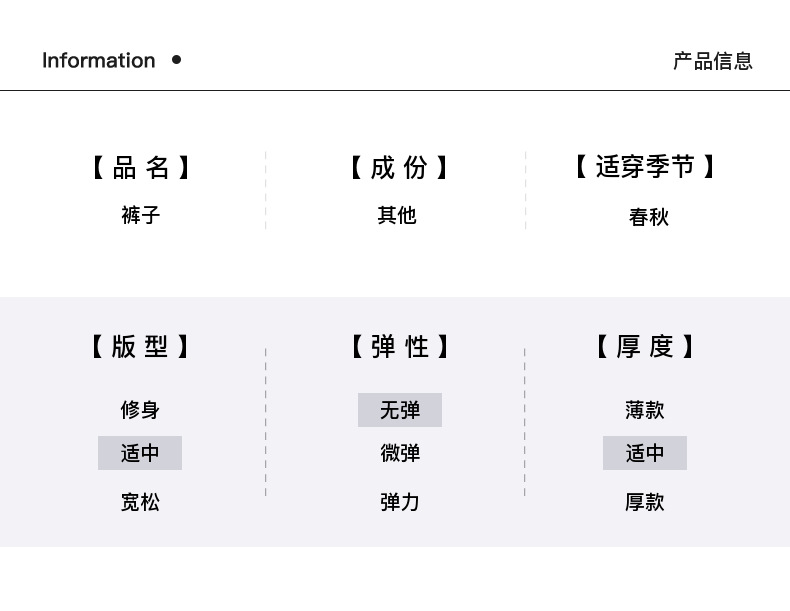This screenshot has height=611, width=790.
Task: Pick the 厚款 thickness option
Action: (645, 502)
